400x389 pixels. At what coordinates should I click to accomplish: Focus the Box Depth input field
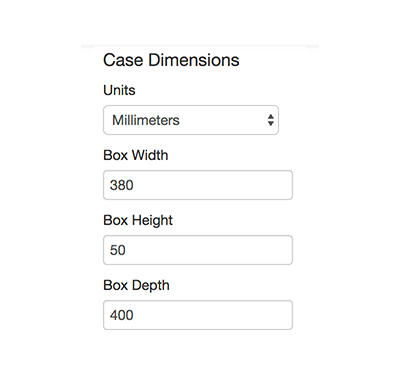tap(198, 315)
